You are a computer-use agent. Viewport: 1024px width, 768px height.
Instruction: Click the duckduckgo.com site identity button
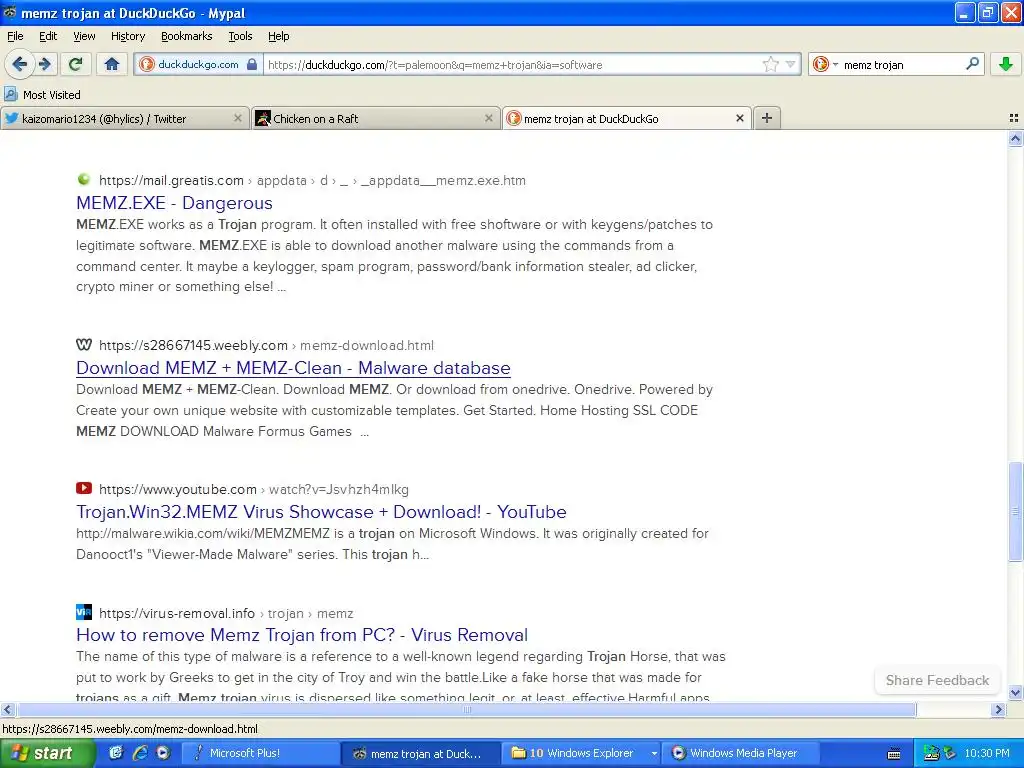tap(199, 64)
